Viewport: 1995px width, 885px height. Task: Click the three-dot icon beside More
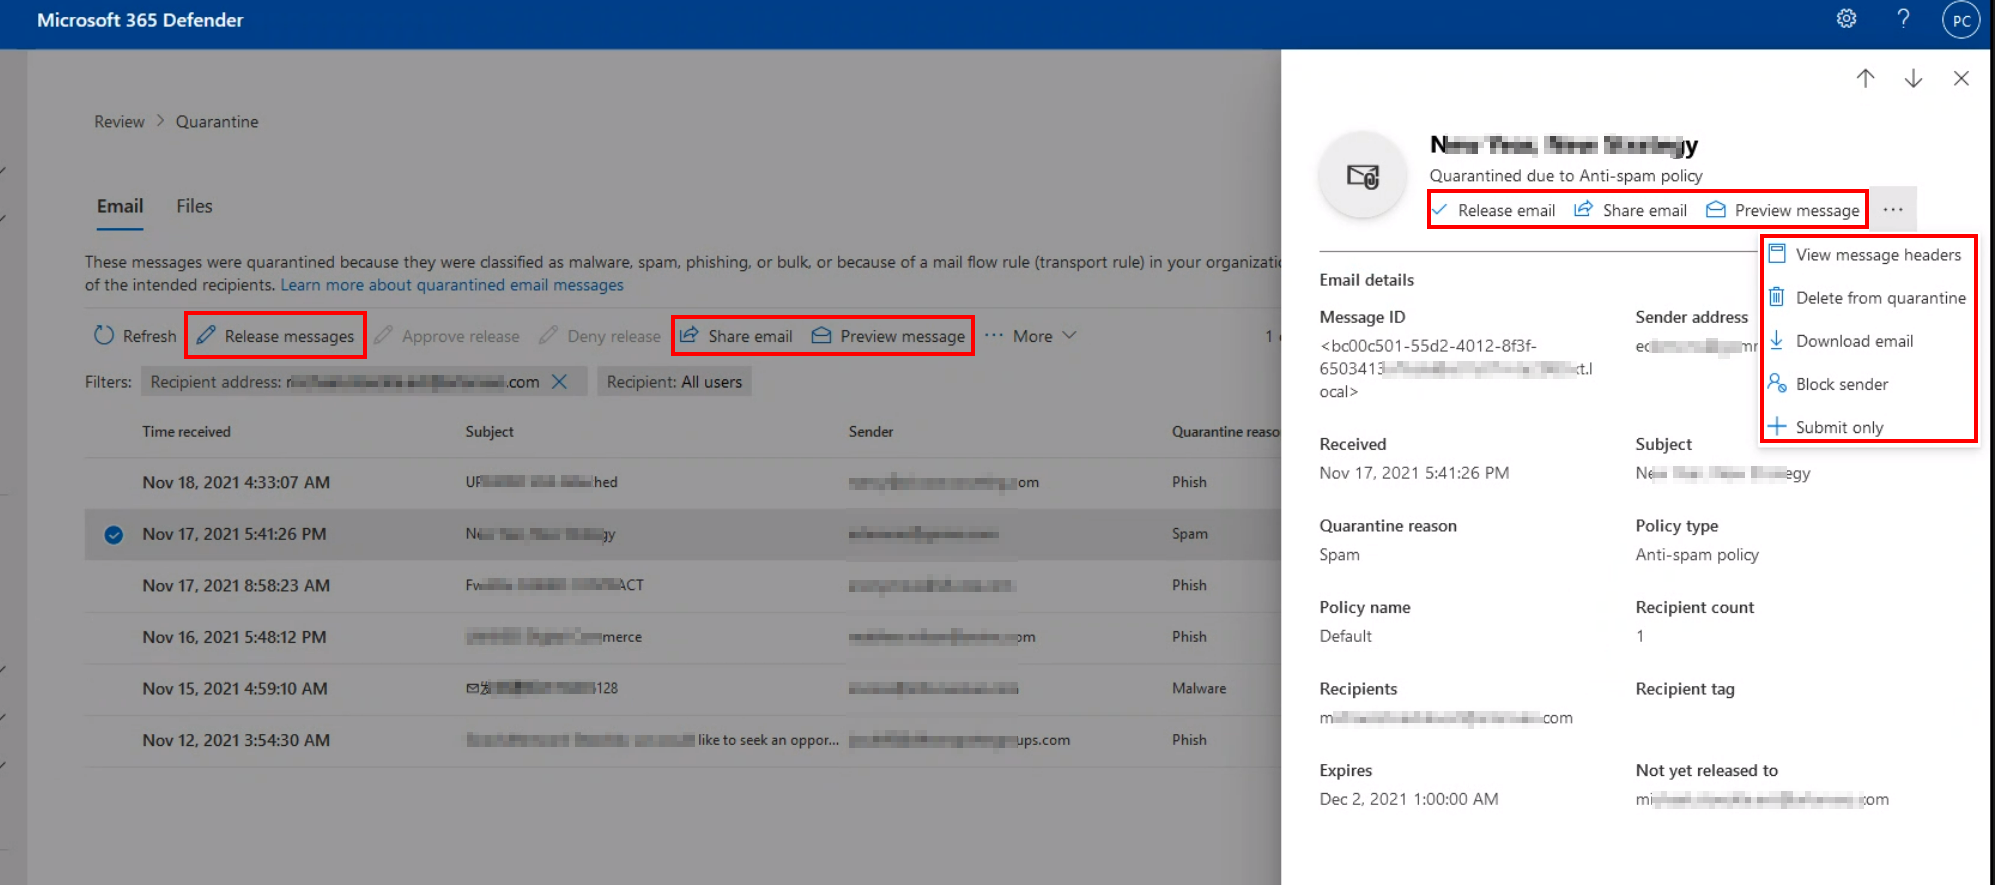coord(993,336)
